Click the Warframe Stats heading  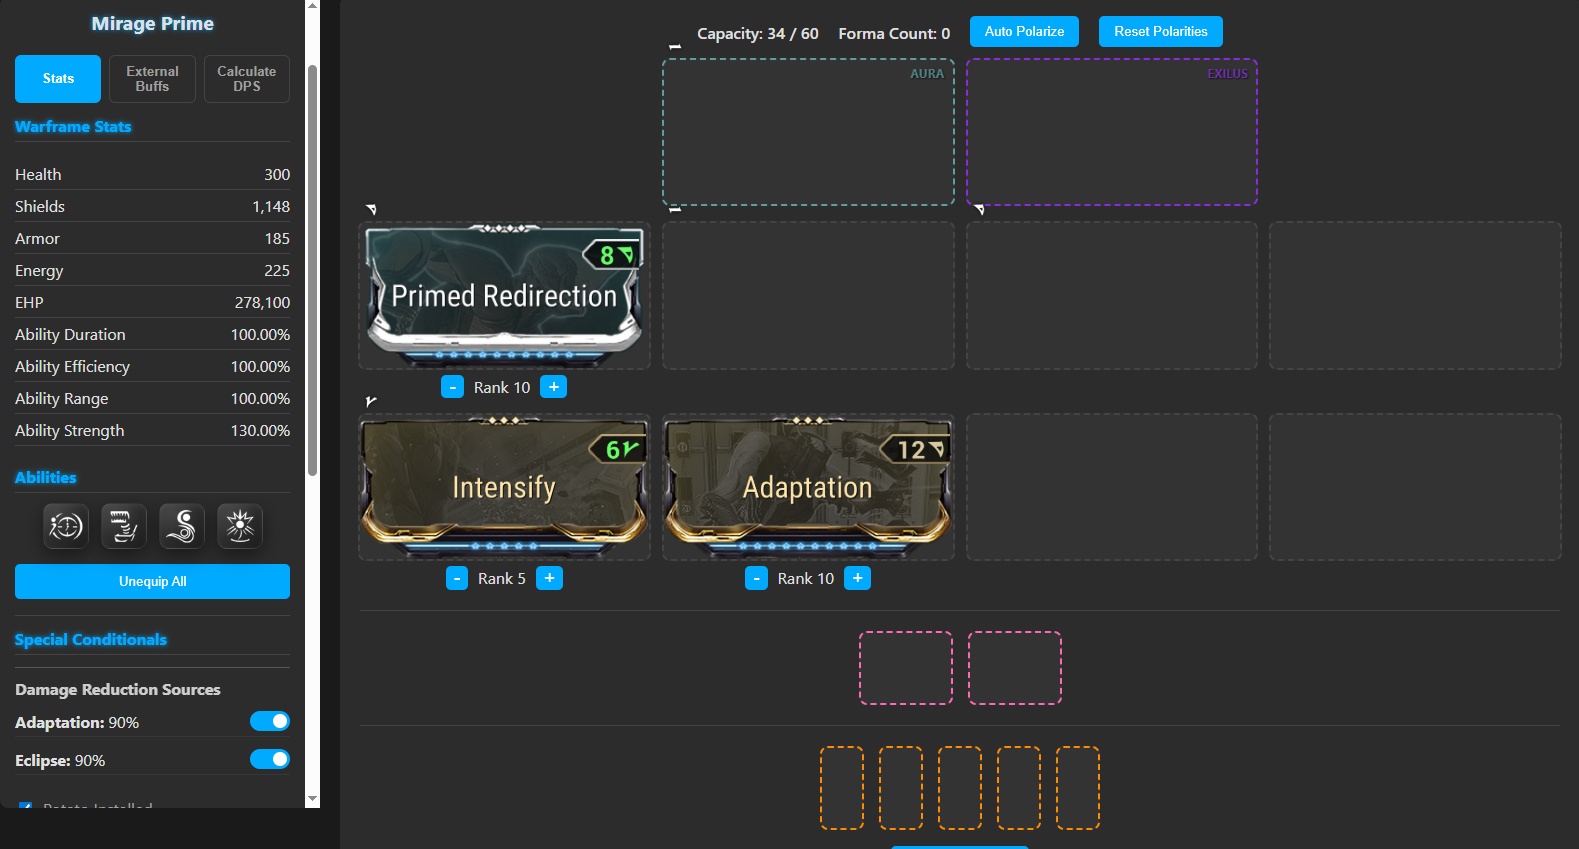click(73, 127)
